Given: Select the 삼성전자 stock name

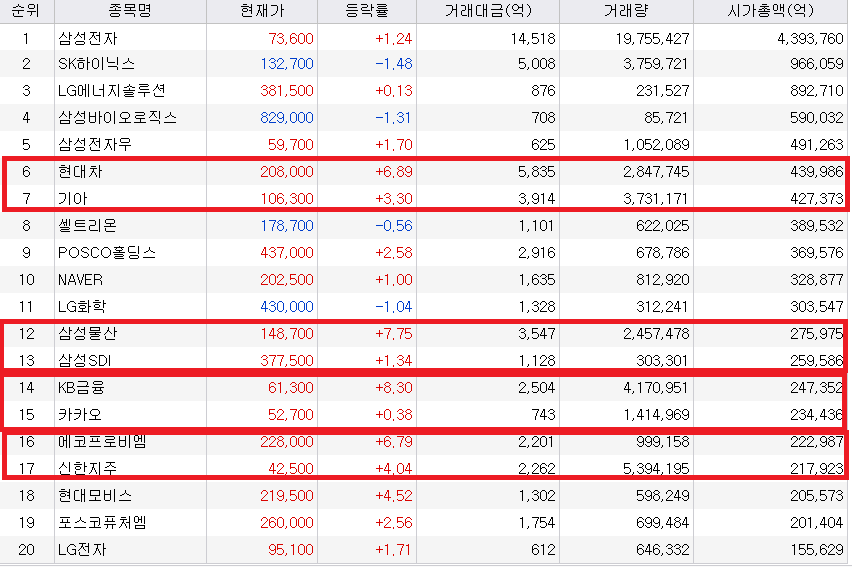Looking at the screenshot, I should click(x=87, y=38).
